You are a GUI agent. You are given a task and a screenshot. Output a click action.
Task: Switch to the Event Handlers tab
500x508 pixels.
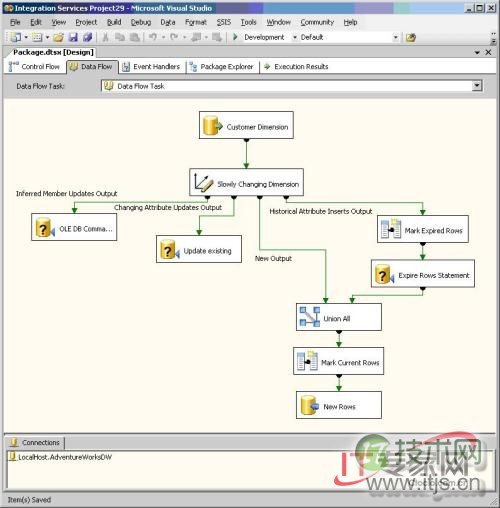151,67
